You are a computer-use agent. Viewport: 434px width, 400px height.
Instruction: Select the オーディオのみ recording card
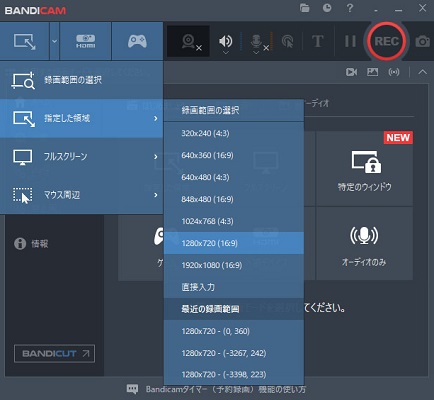364,244
